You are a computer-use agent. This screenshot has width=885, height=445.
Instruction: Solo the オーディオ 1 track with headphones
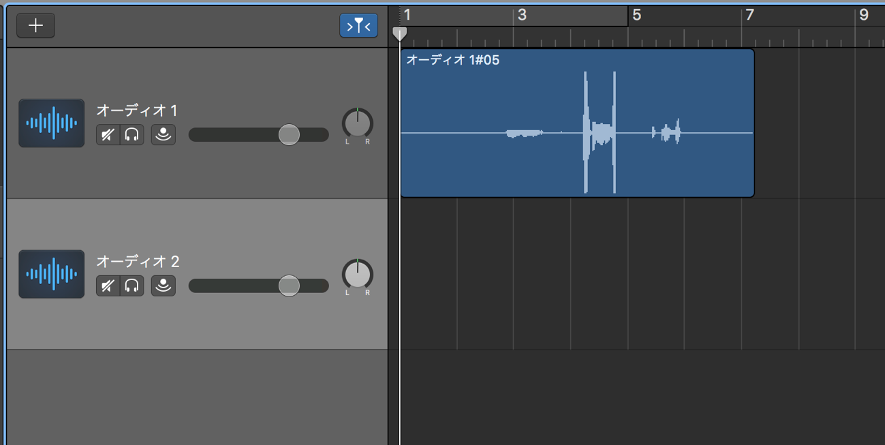132,135
